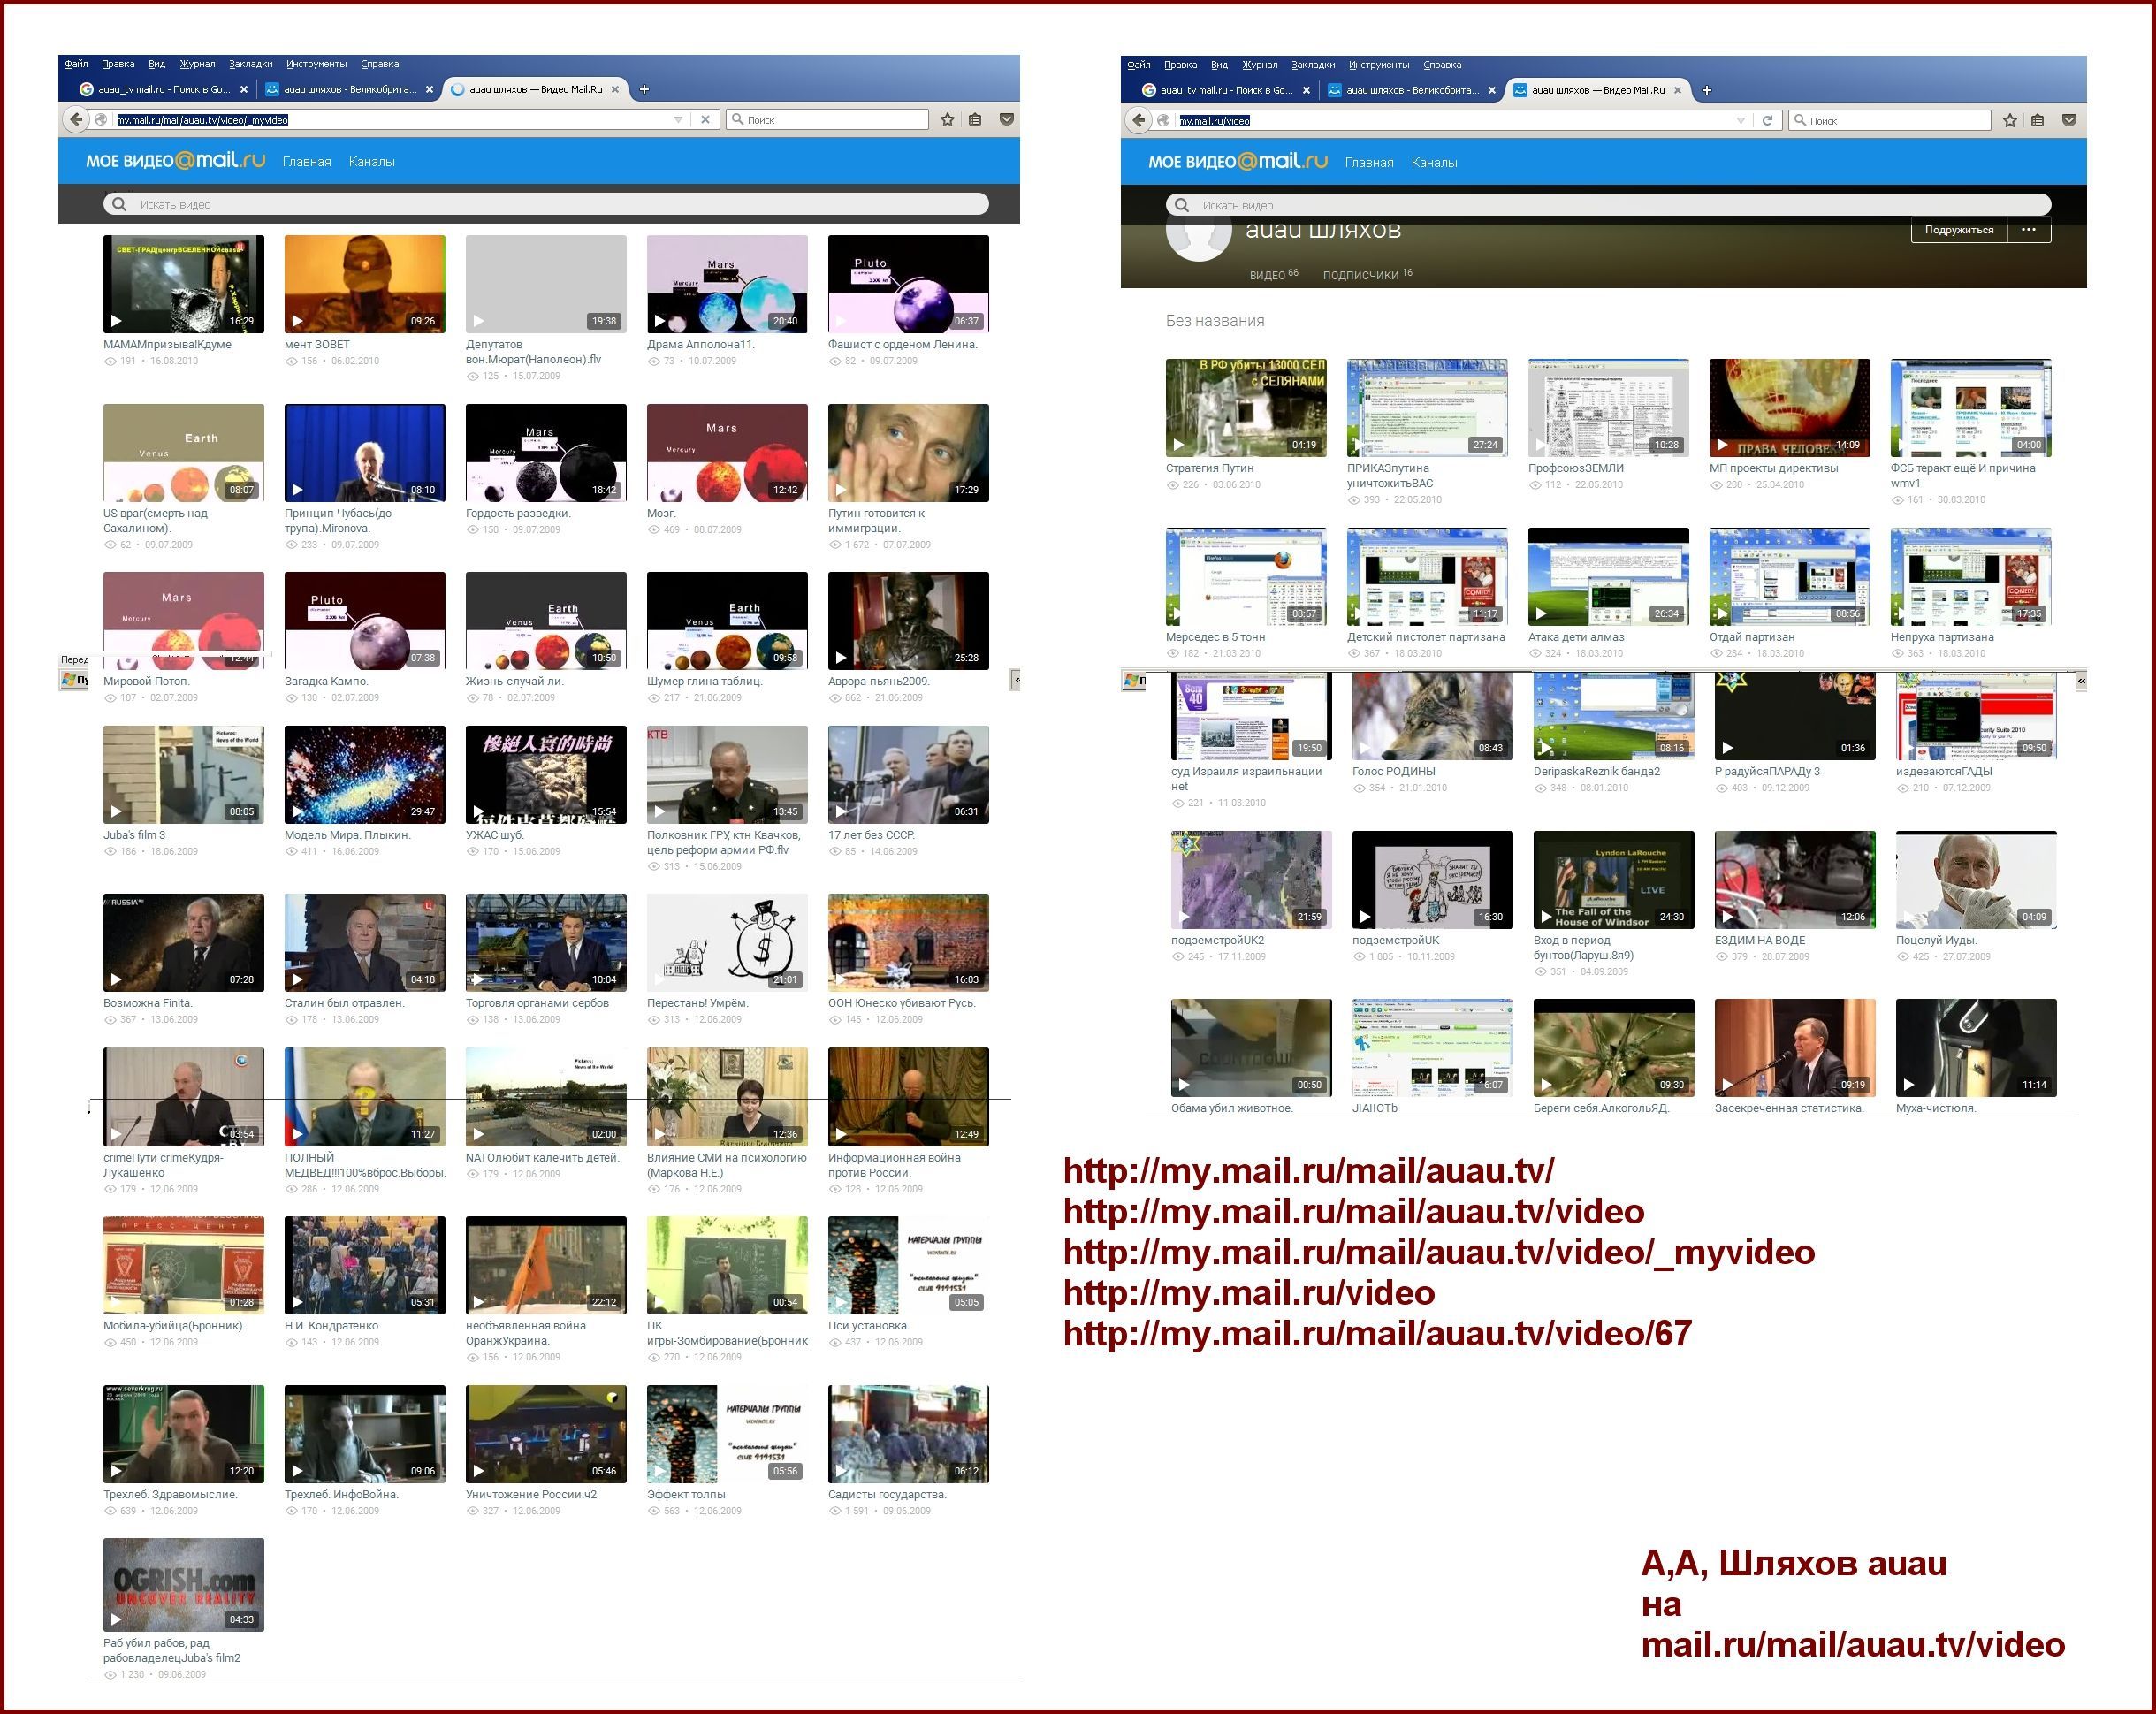The image size is (2156, 1714).
Task: Open the Инструменты menu in right browser
Action: tap(1379, 65)
